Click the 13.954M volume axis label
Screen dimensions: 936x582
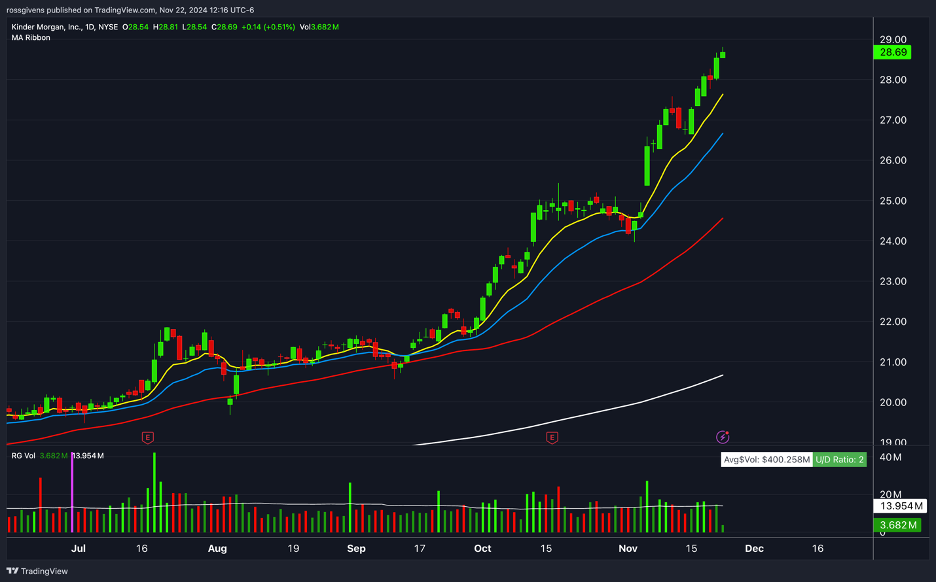(900, 506)
